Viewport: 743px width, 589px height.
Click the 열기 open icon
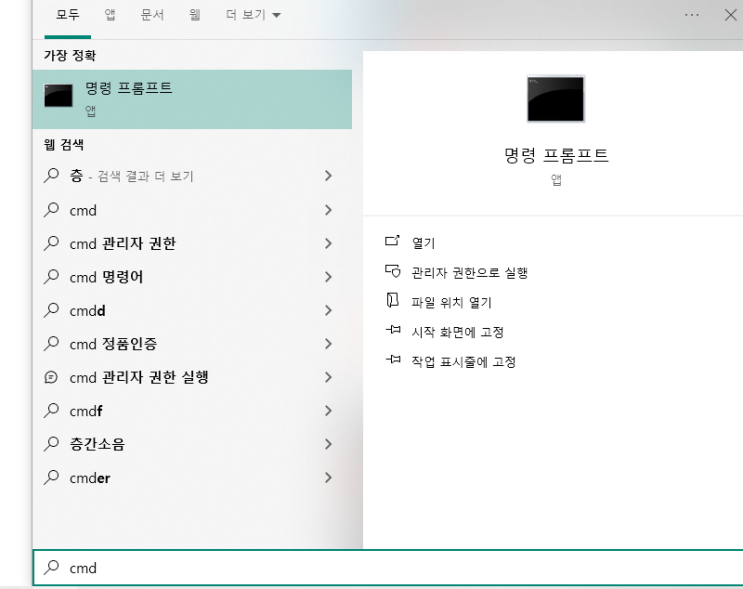tap(392, 240)
